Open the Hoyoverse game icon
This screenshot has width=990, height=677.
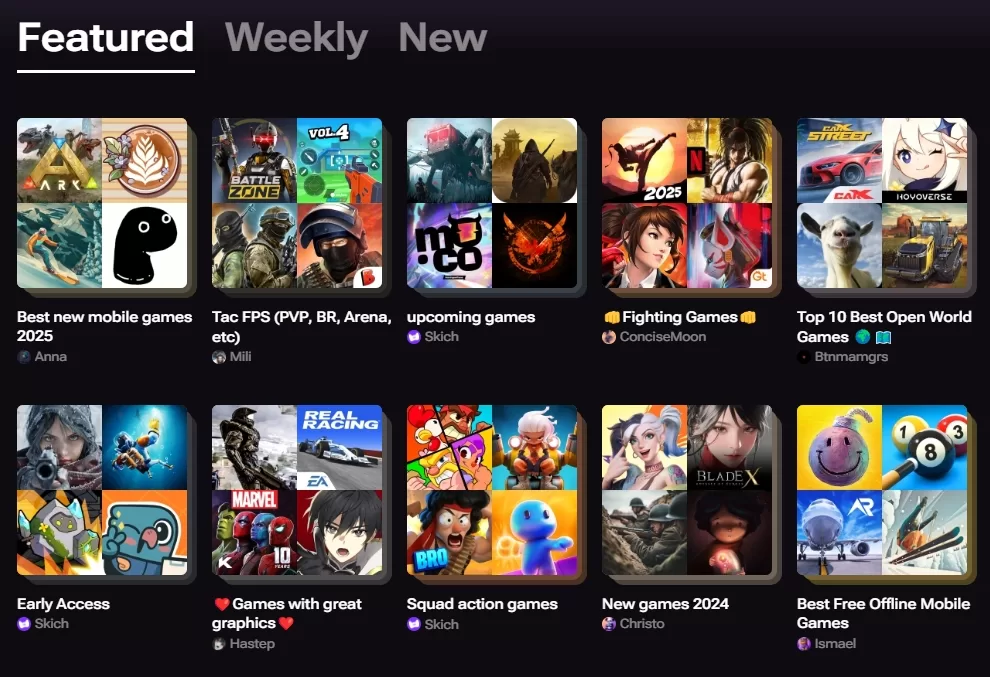(924, 160)
